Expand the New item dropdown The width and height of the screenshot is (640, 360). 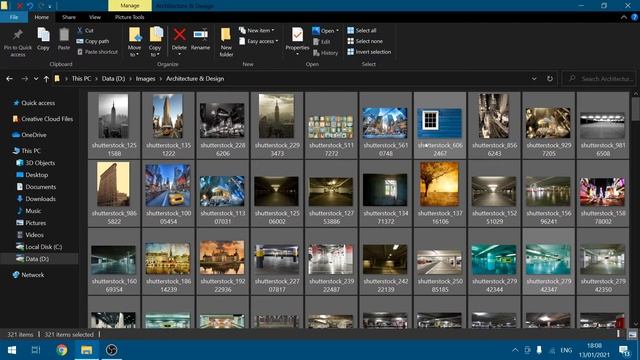coord(257,31)
